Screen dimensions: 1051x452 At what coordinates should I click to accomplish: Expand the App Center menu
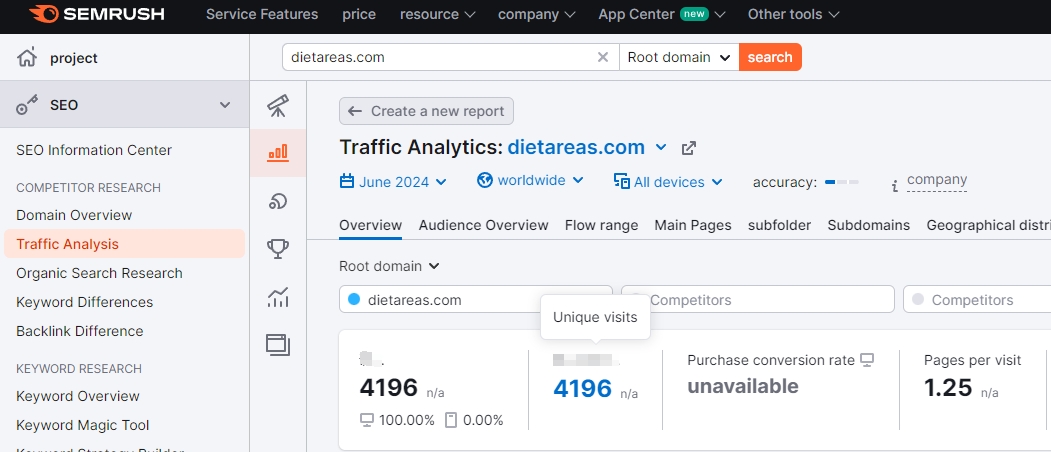662,14
